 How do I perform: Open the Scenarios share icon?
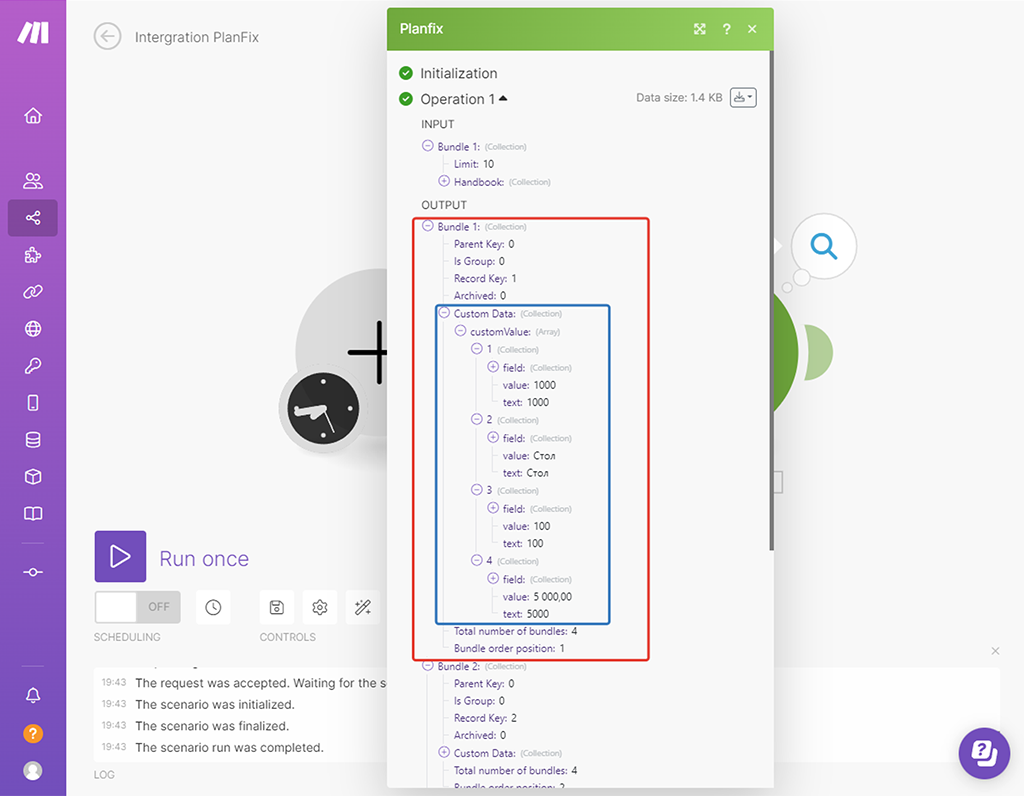pyautogui.click(x=33, y=217)
